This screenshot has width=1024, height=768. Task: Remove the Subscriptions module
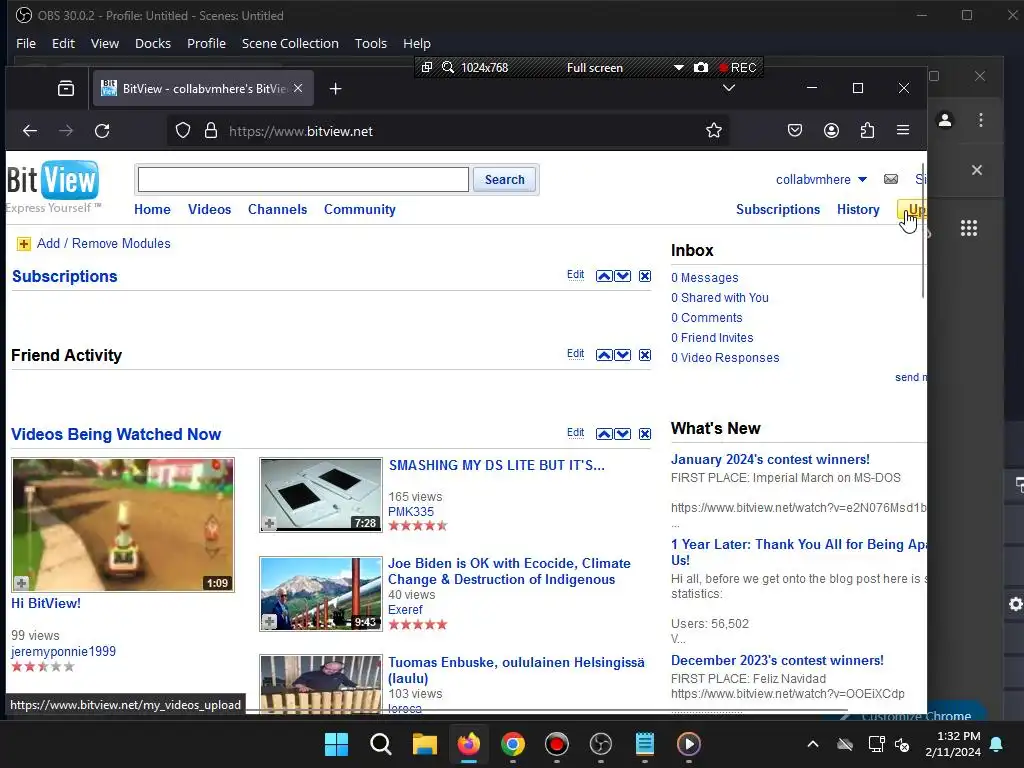click(645, 276)
